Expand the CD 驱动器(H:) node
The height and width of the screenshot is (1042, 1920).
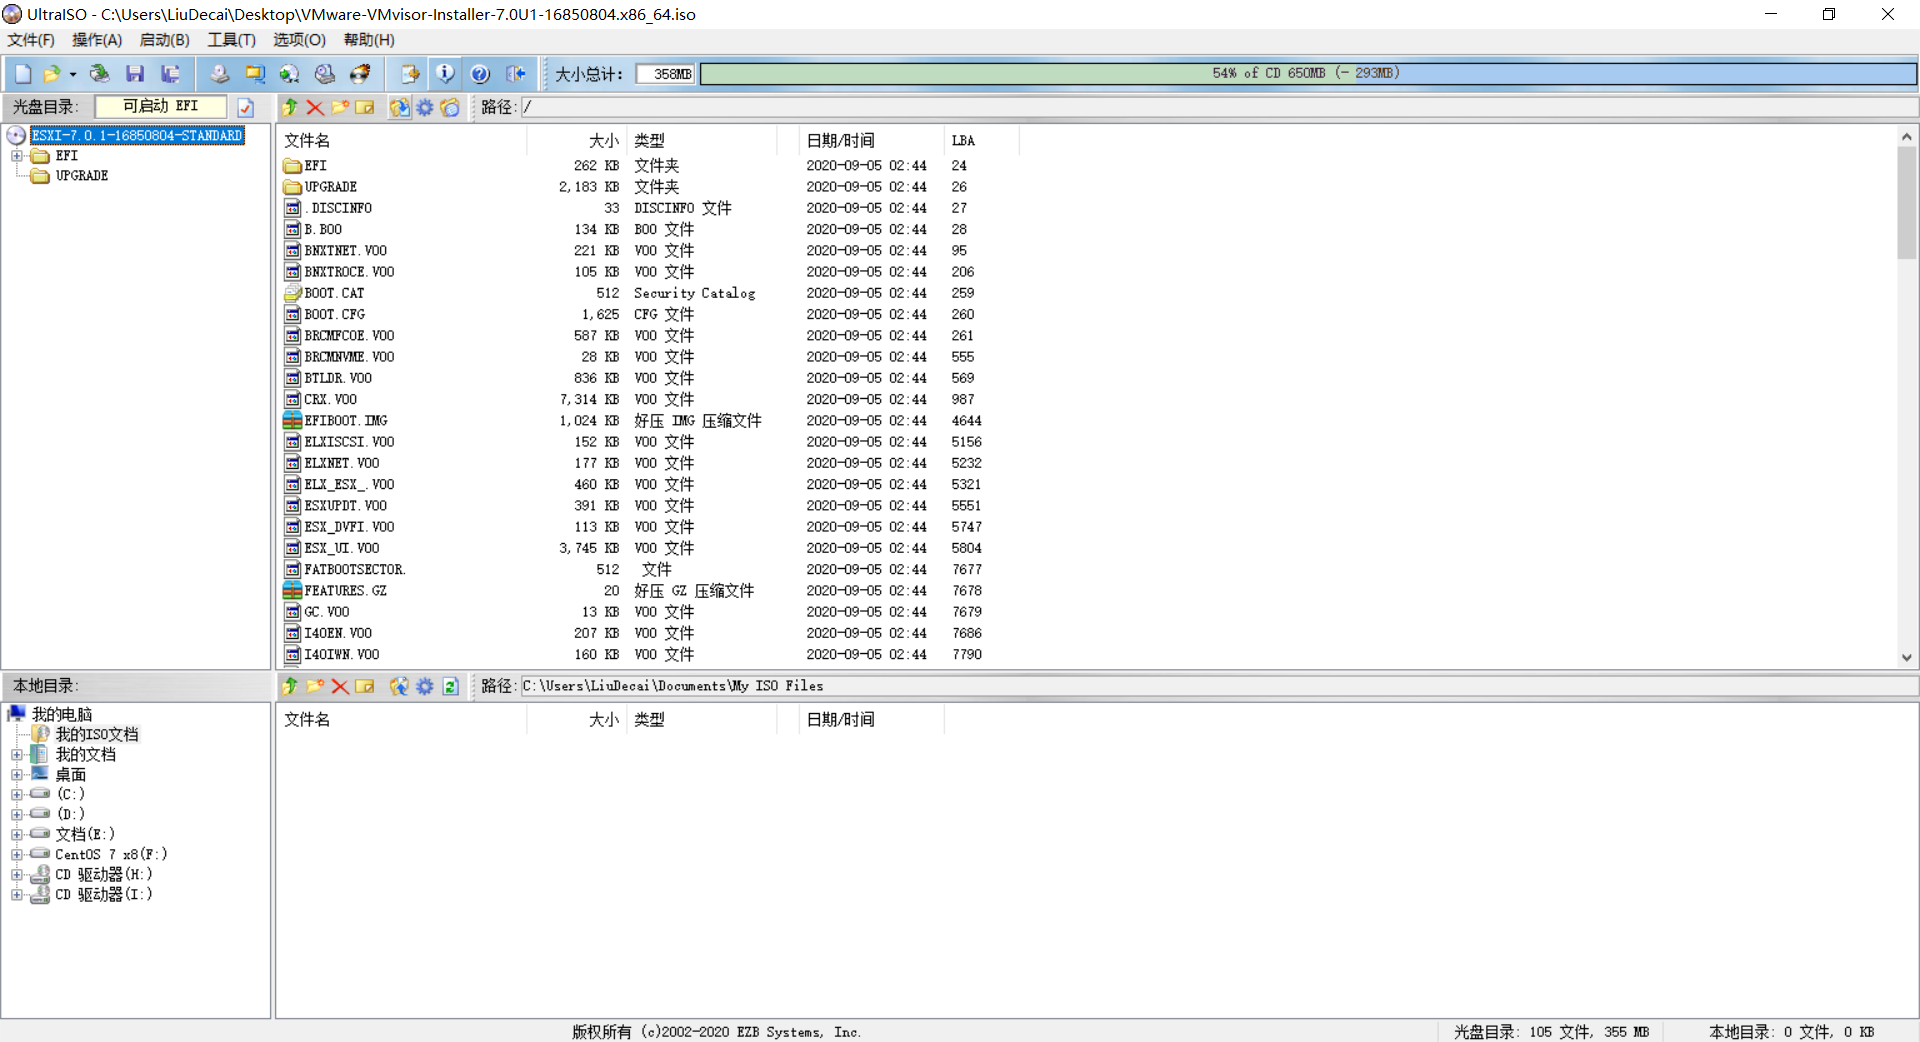(16, 875)
